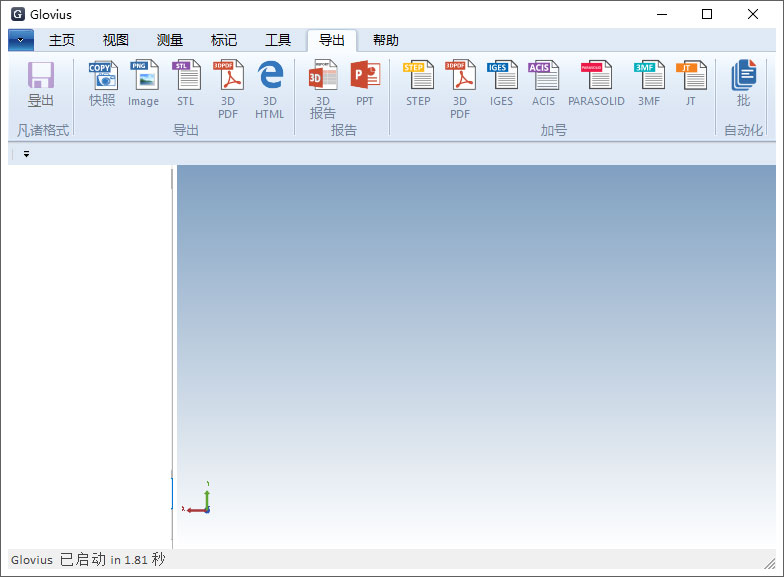This screenshot has width=784, height=577.
Task: Open the 批 batch automation tool
Action: [x=744, y=84]
